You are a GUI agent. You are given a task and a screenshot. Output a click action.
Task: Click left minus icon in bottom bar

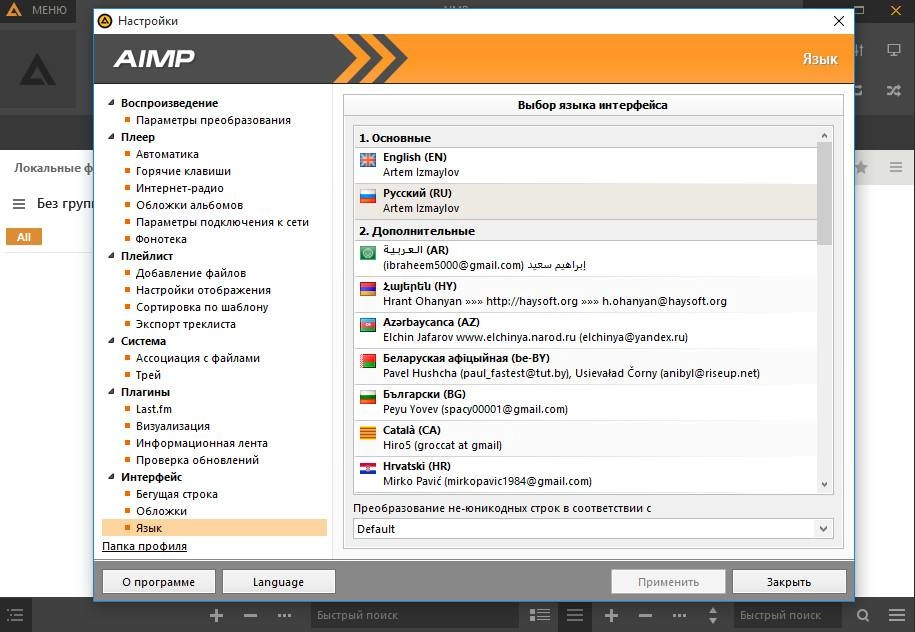tap(250, 615)
